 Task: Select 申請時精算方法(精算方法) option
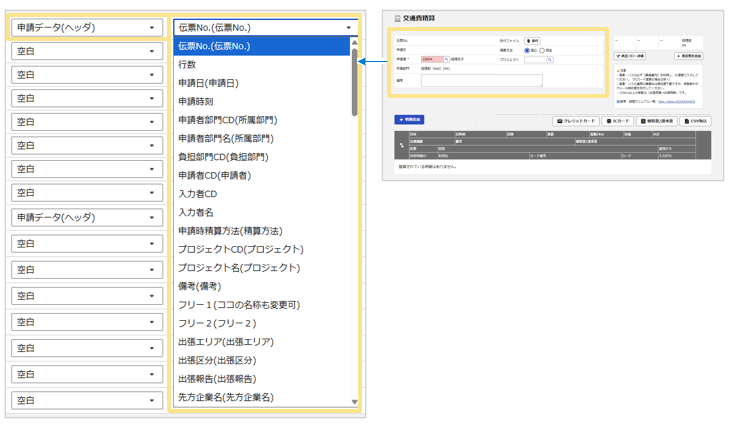(262, 231)
